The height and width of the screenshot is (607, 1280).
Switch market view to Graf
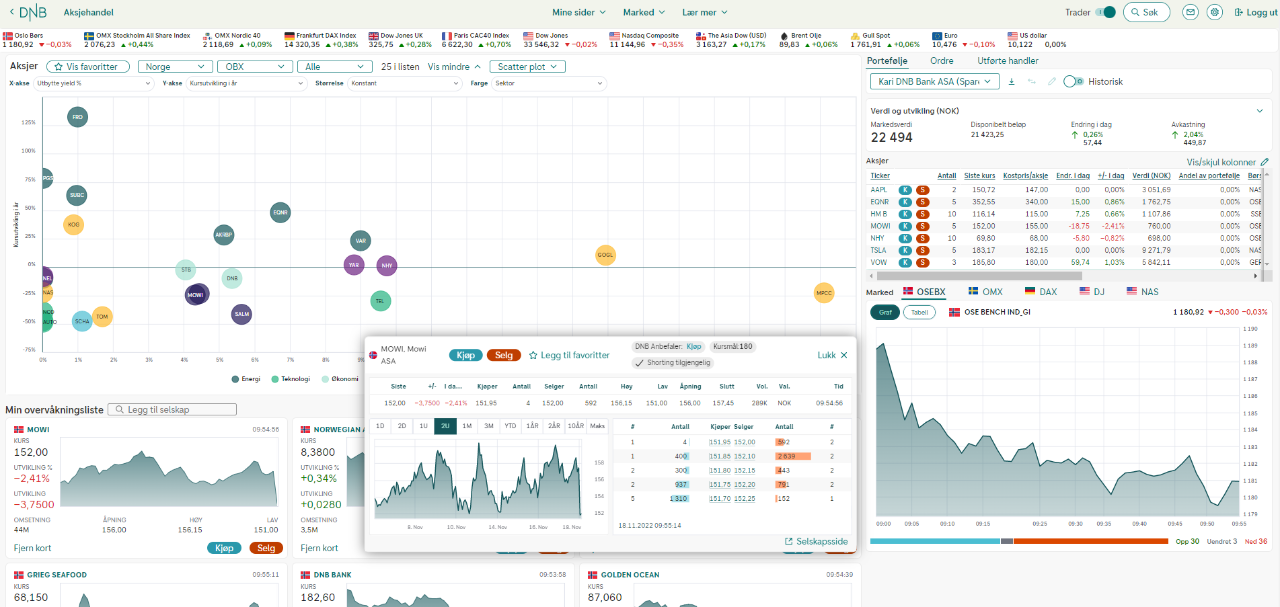pyautogui.click(x=884, y=312)
